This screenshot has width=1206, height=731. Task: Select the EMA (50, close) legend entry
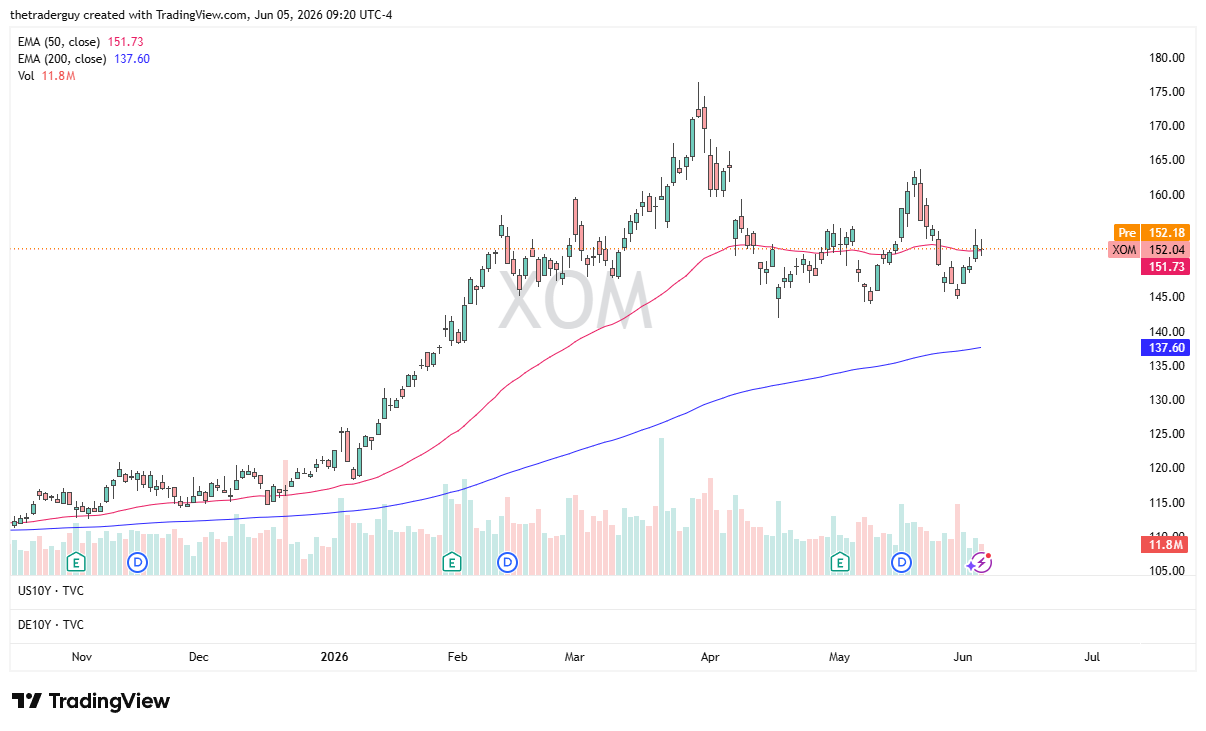[59, 41]
